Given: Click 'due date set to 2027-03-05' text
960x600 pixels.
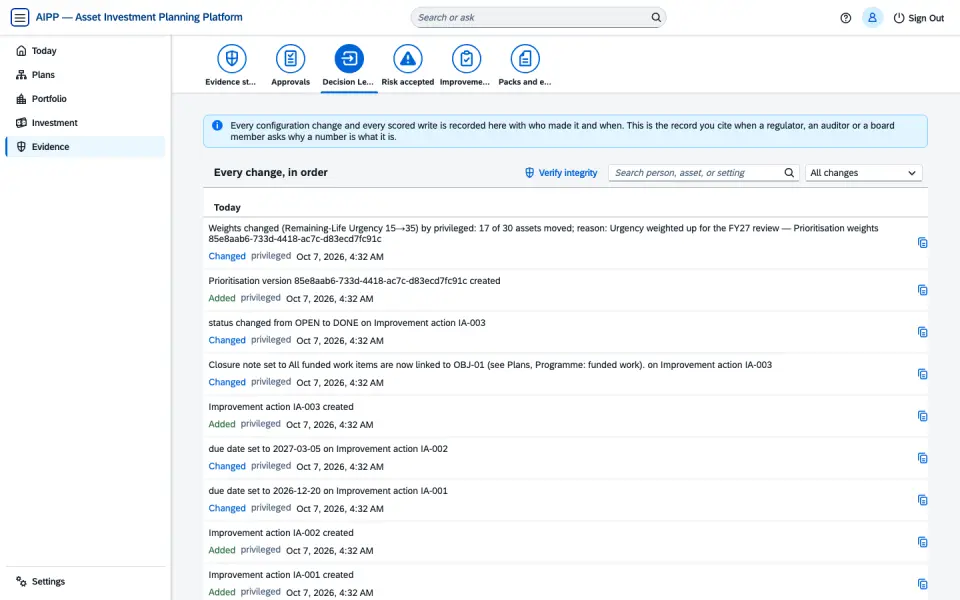Looking at the screenshot, I should point(328,449).
